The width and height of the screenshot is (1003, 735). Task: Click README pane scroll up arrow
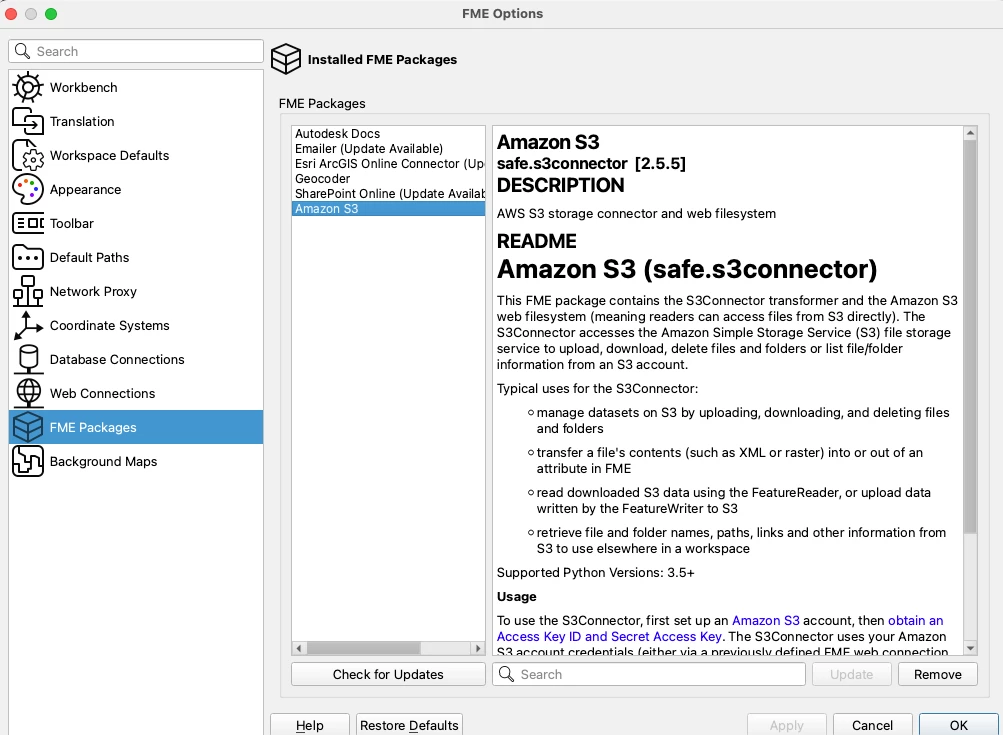click(x=970, y=133)
